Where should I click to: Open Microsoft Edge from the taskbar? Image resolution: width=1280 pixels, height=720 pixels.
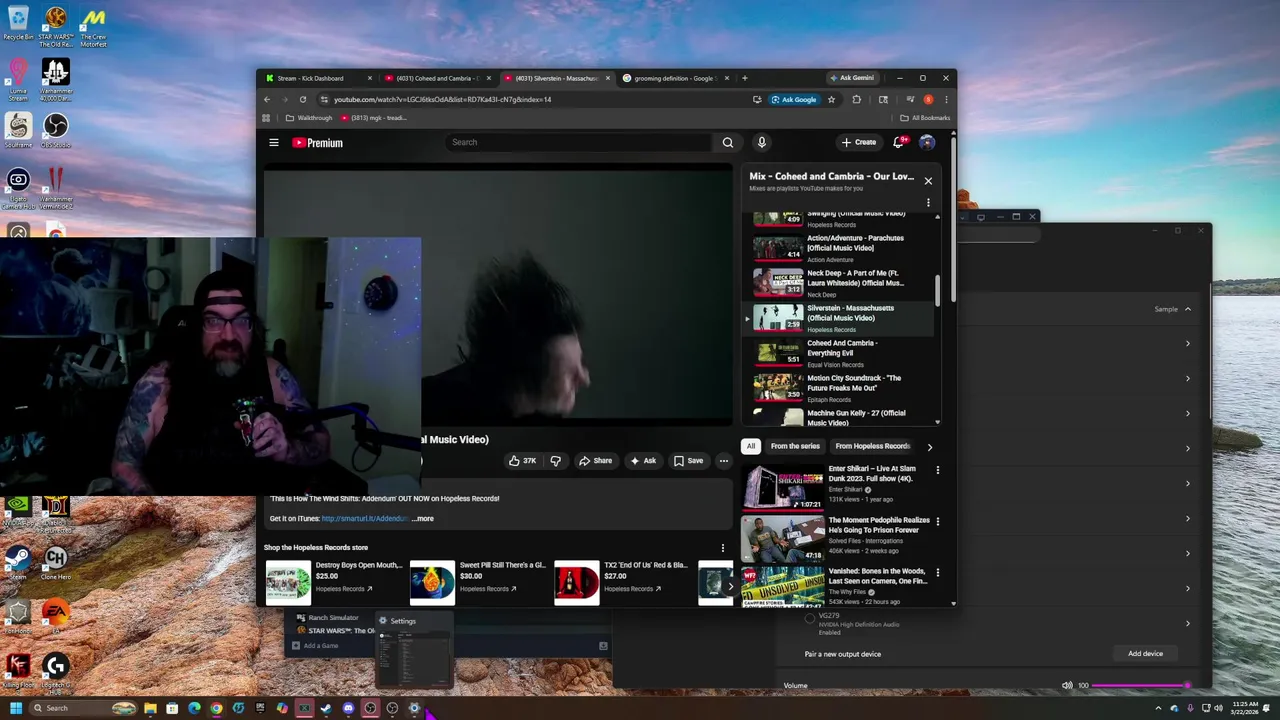coord(194,708)
